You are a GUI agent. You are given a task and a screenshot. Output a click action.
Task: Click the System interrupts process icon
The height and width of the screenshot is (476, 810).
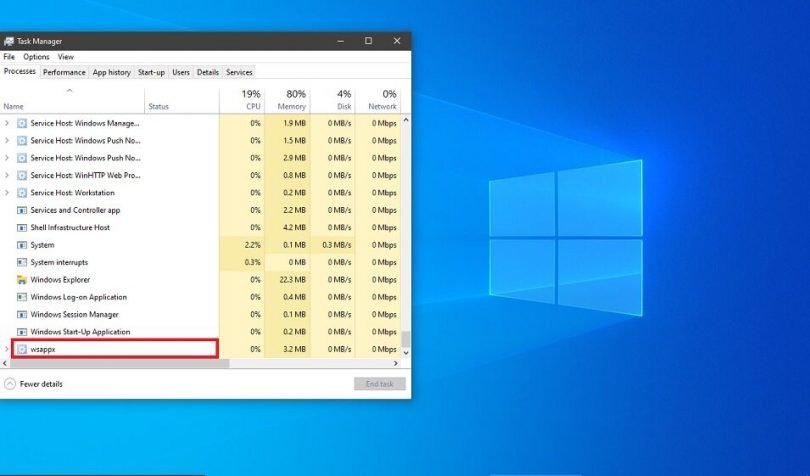[x=22, y=262]
